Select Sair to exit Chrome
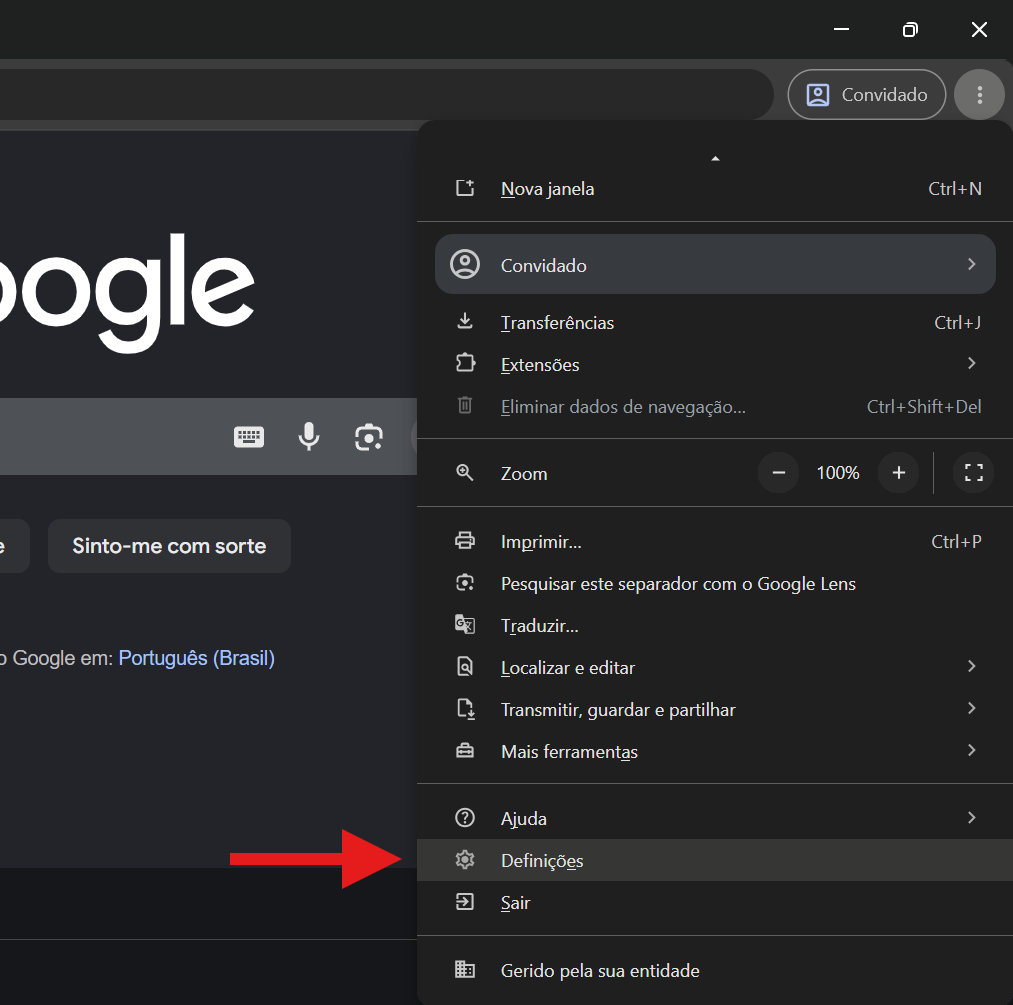Image resolution: width=1013 pixels, height=1005 pixels. [x=715, y=902]
